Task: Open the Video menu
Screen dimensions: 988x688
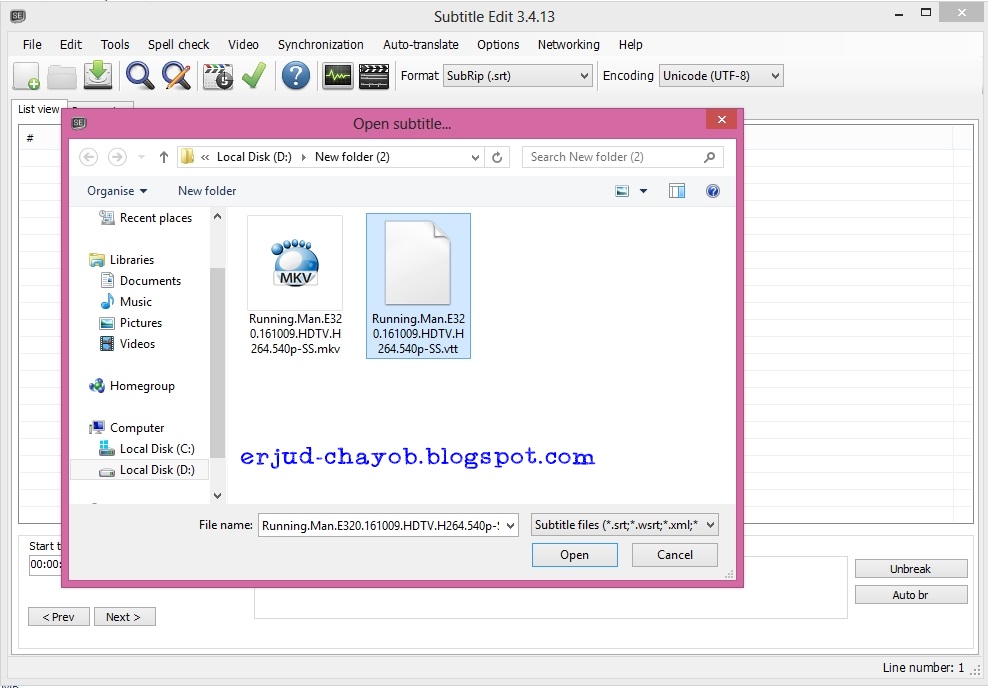Action: (243, 45)
